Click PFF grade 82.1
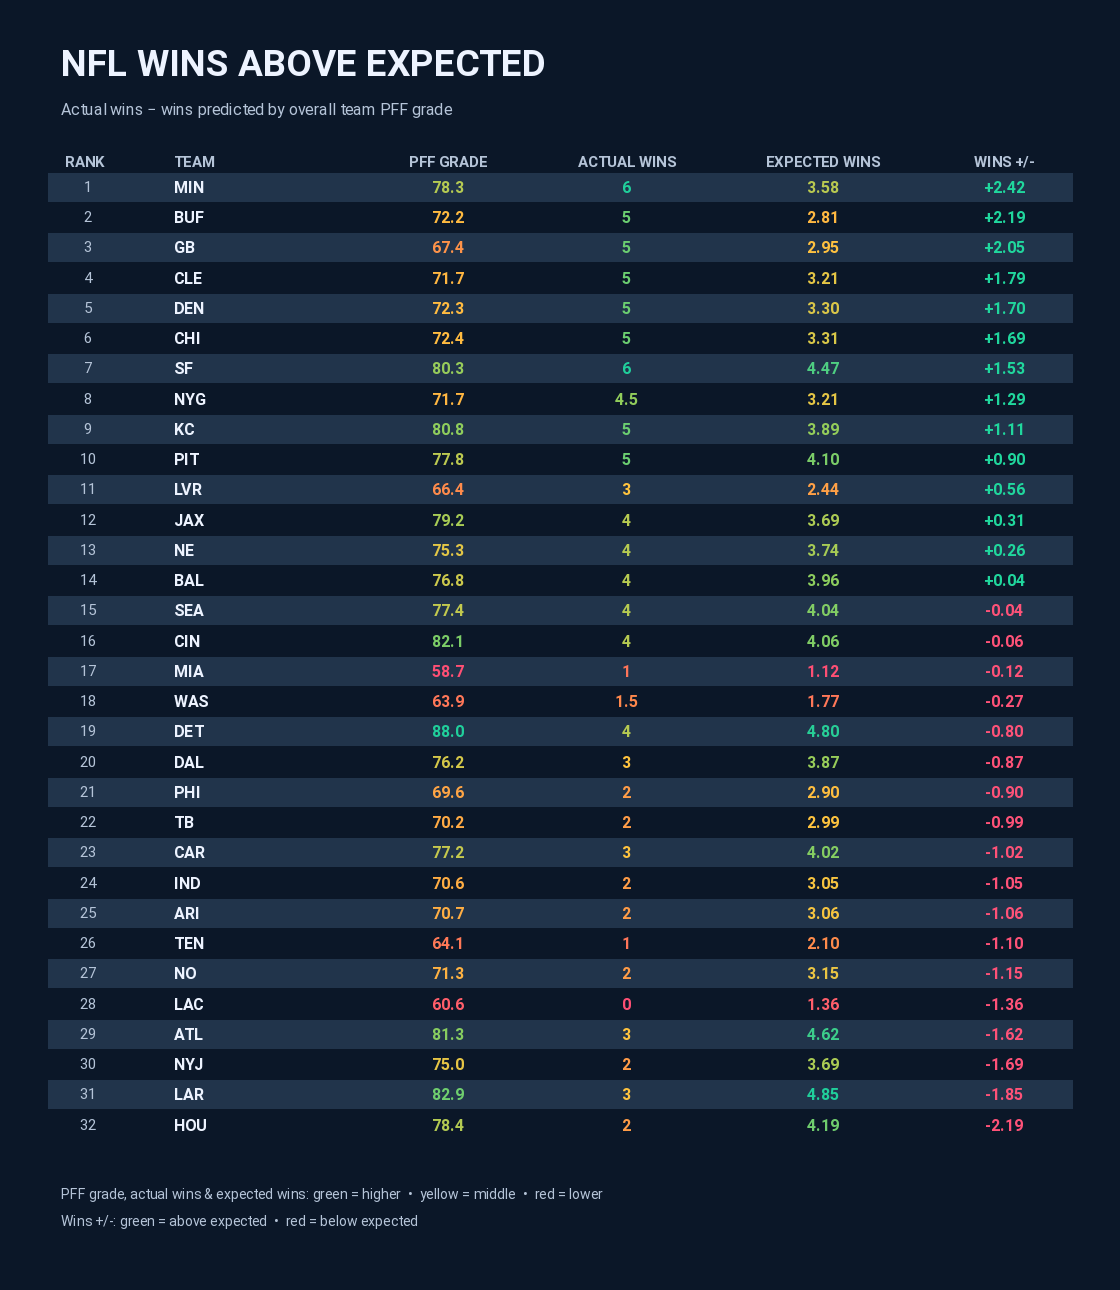 click(x=448, y=641)
